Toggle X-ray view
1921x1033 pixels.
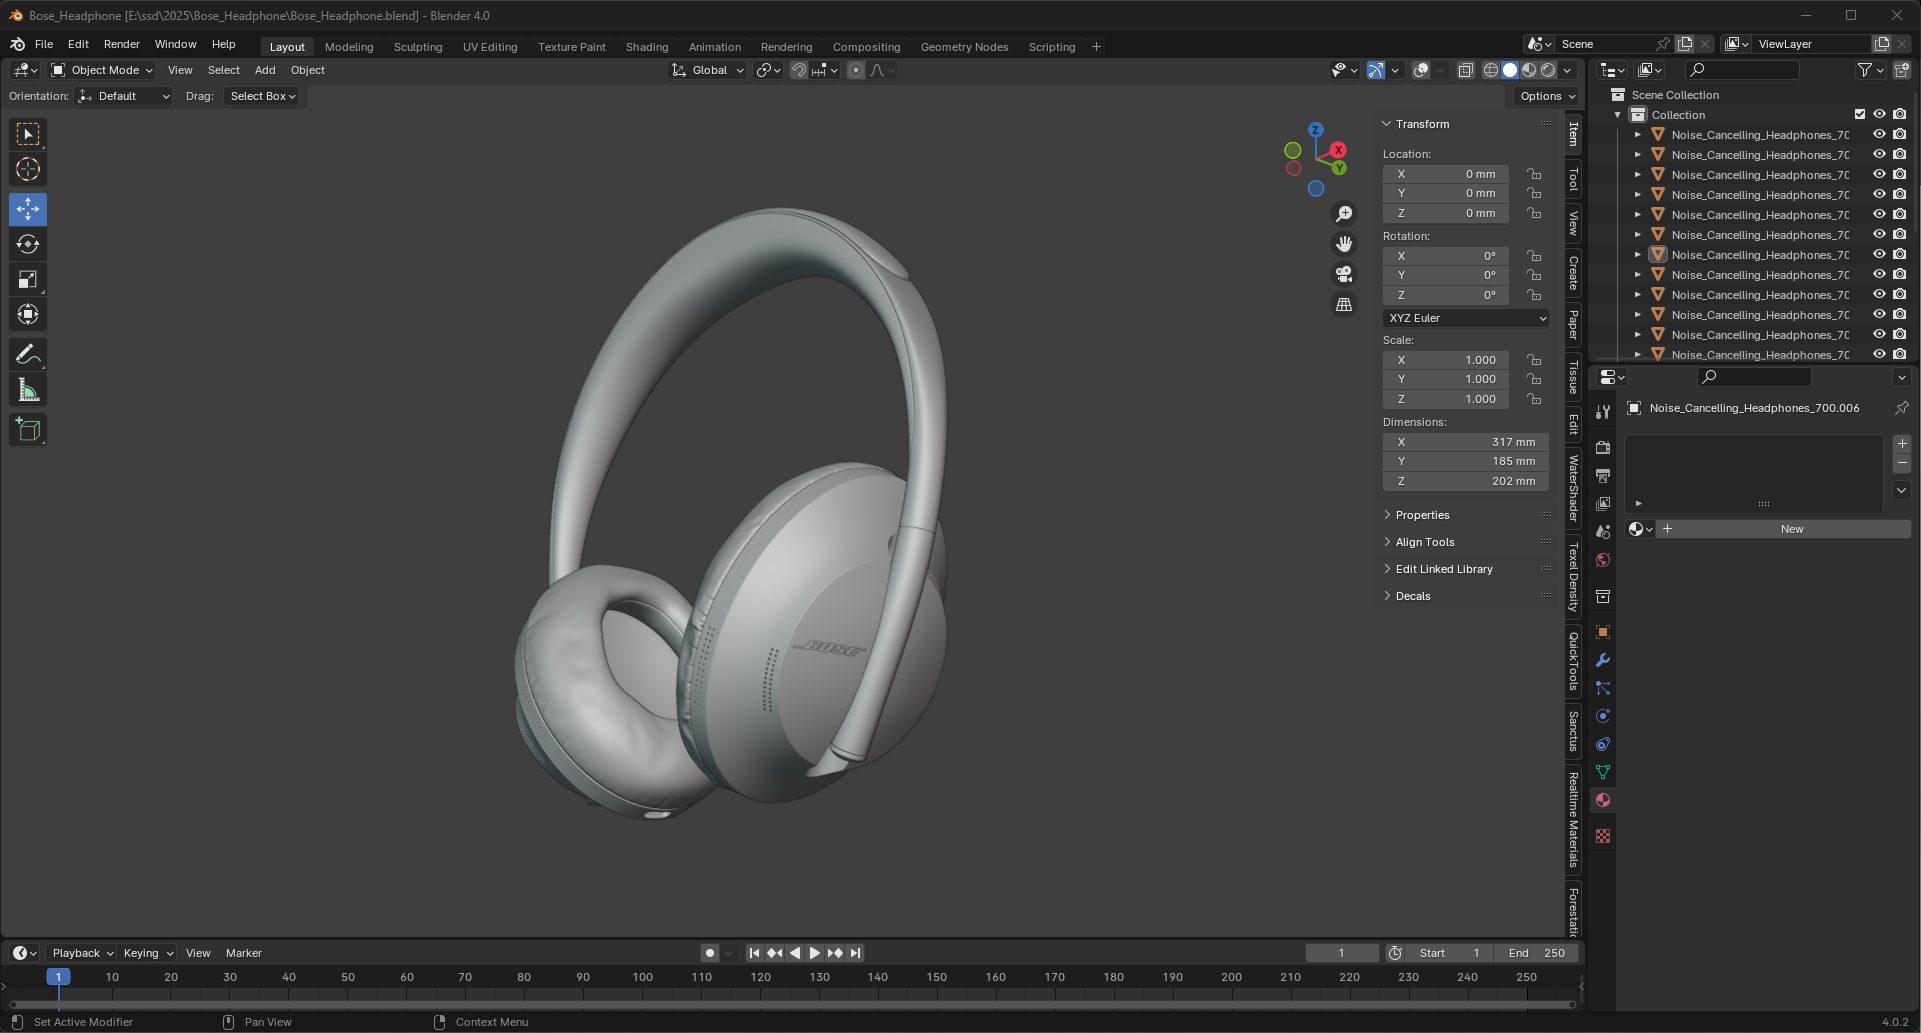pyautogui.click(x=1466, y=70)
